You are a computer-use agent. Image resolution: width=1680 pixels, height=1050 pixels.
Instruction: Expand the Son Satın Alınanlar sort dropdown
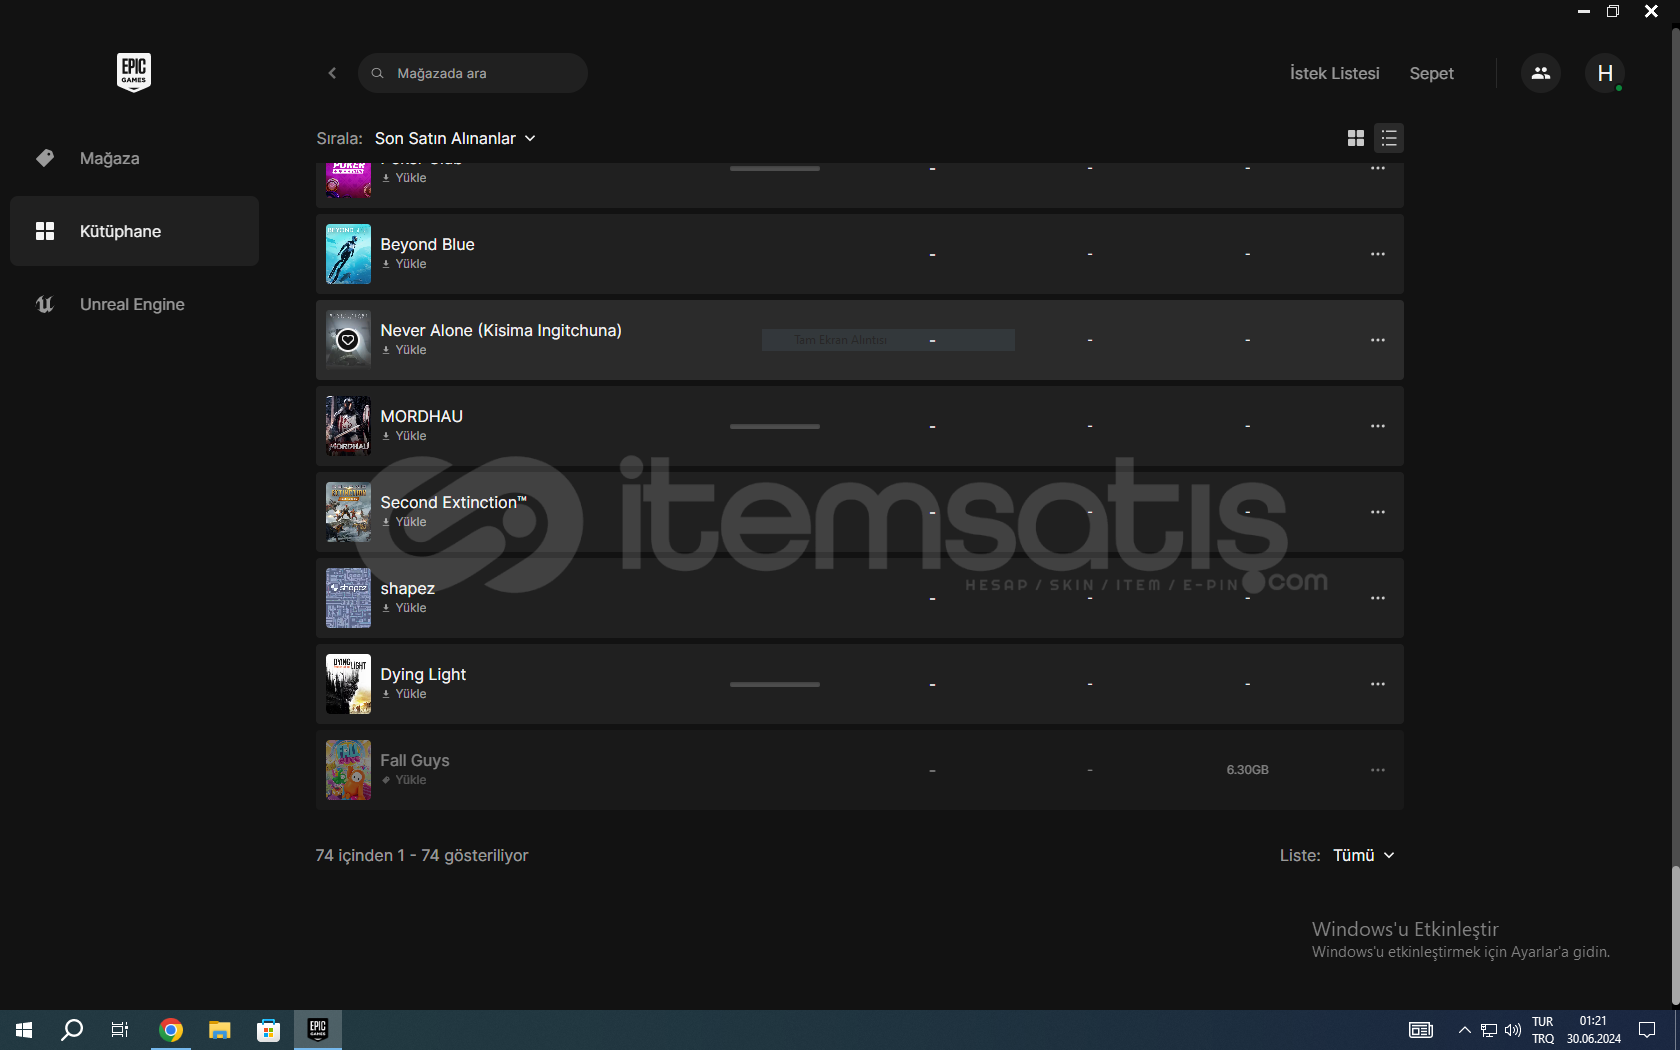coord(456,138)
